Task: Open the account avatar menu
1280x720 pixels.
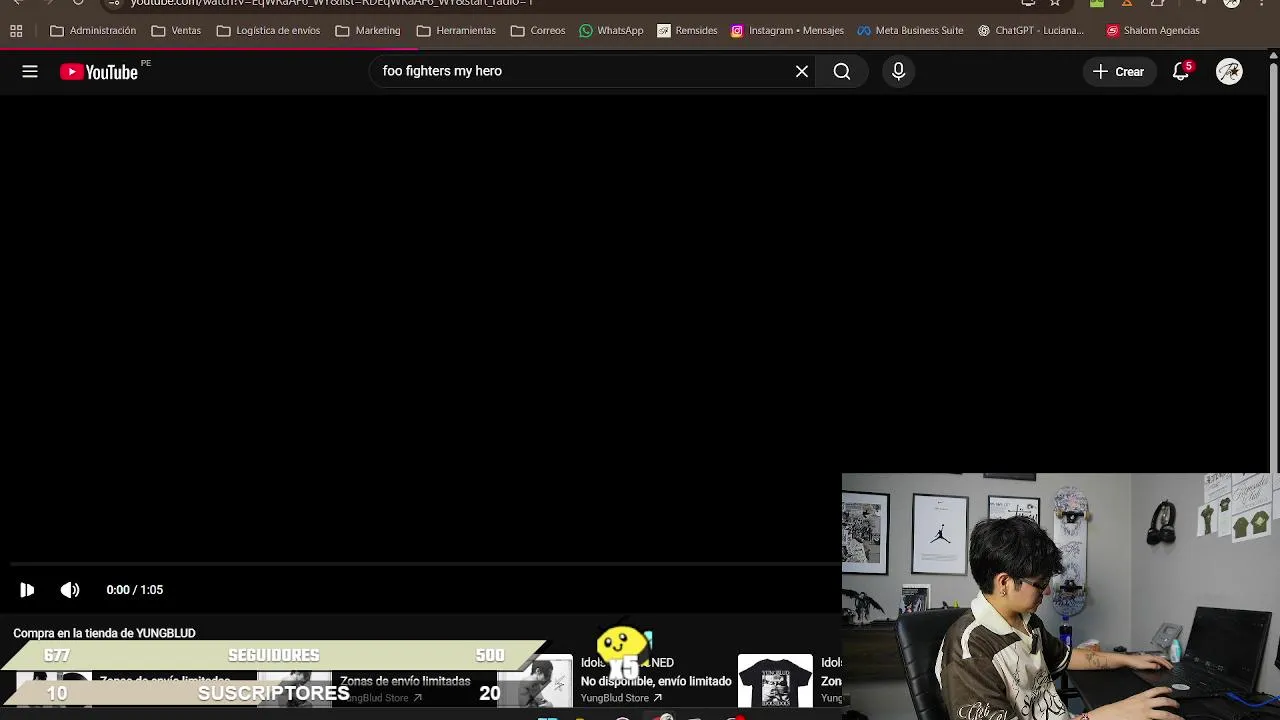Action: coord(1229,71)
